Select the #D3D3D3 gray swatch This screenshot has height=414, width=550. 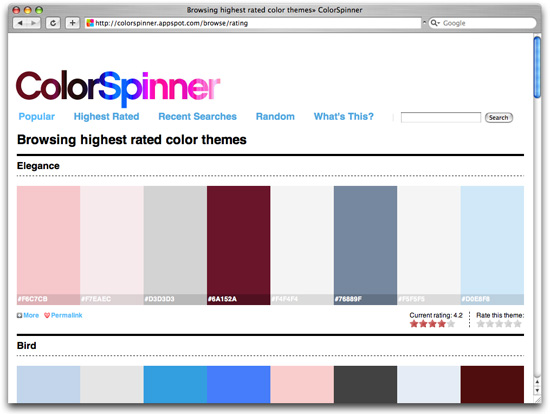pos(175,245)
